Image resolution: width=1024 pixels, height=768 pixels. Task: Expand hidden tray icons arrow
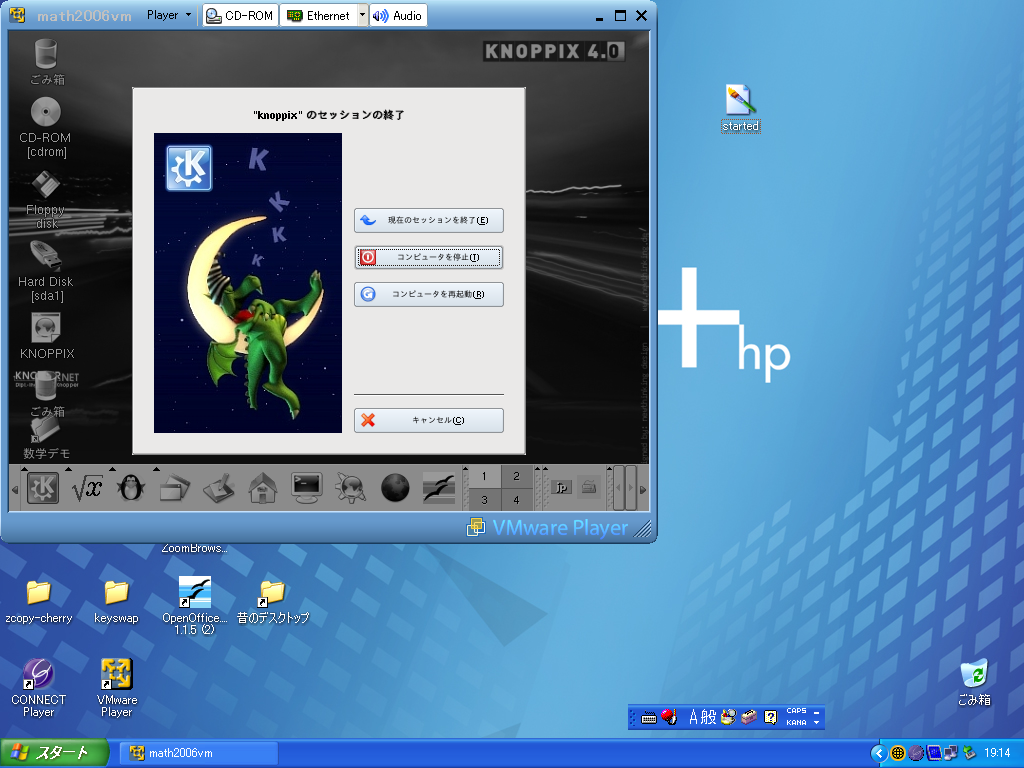879,753
